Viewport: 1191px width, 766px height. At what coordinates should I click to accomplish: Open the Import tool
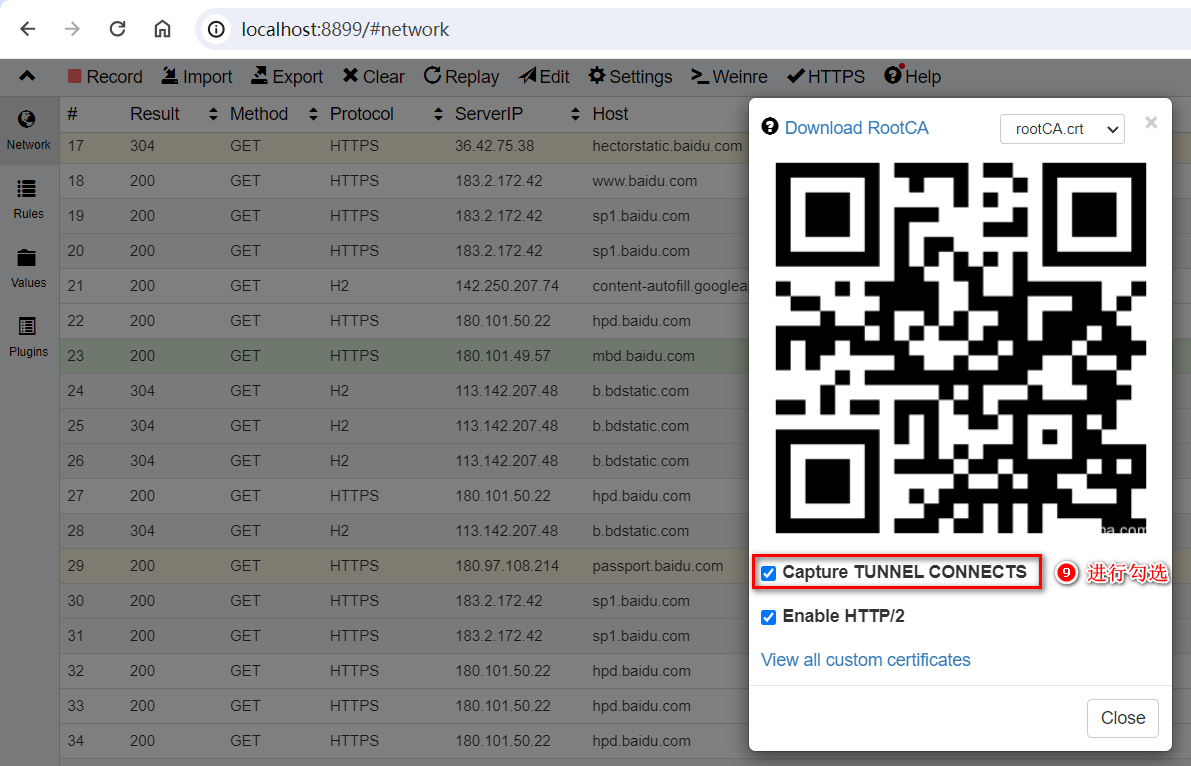click(x=170, y=77)
